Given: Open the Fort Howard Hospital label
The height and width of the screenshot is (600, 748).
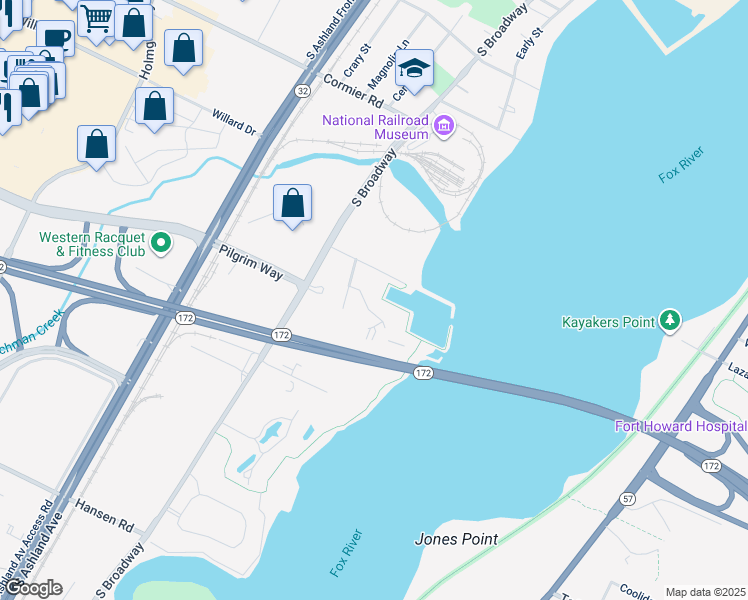Looking at the screenshot, I should pyautogui.click(x=681, y=426).
